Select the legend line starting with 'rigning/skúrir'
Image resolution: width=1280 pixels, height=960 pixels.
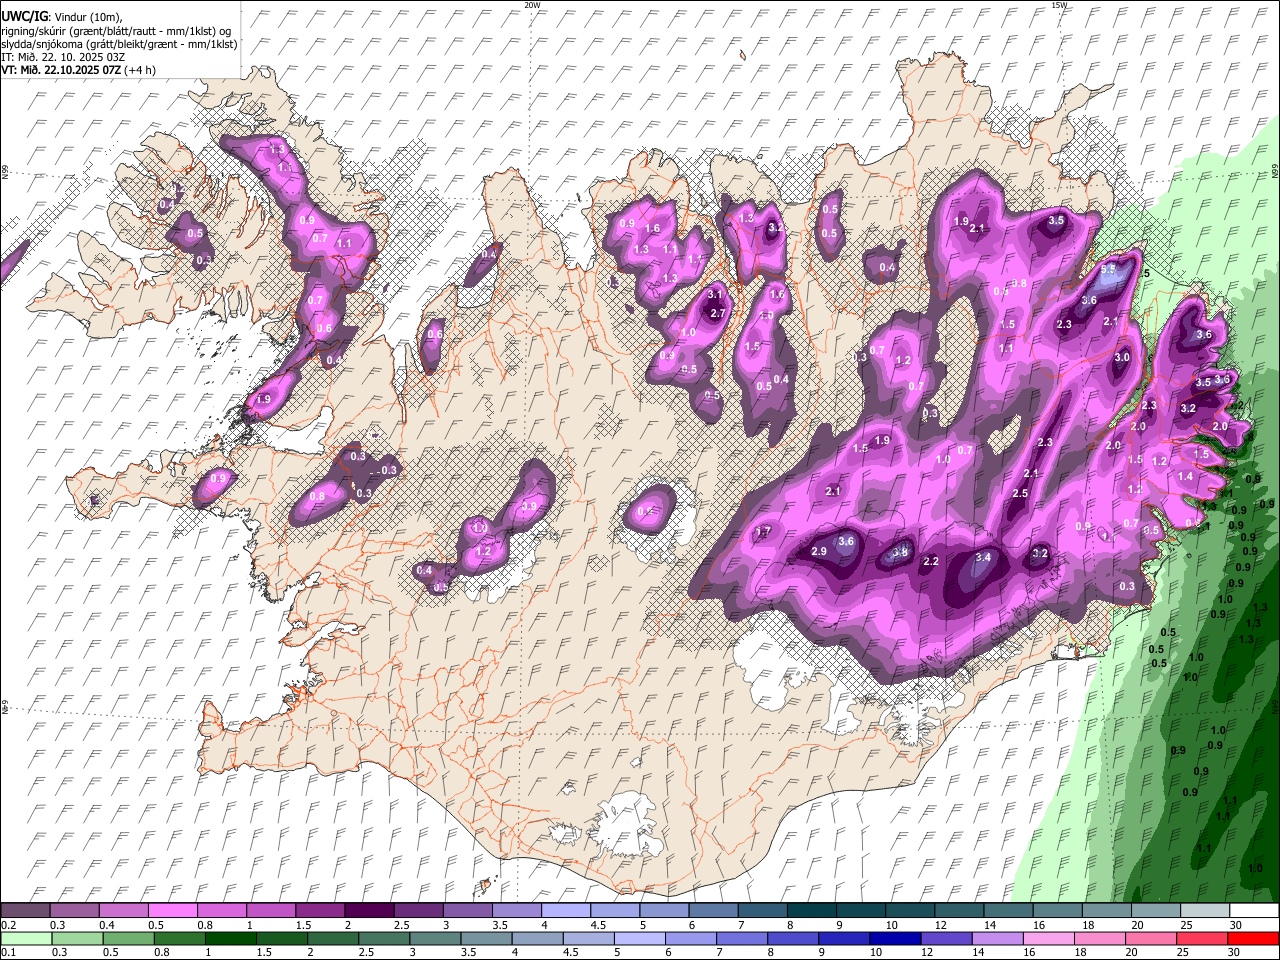coord(116,31)
